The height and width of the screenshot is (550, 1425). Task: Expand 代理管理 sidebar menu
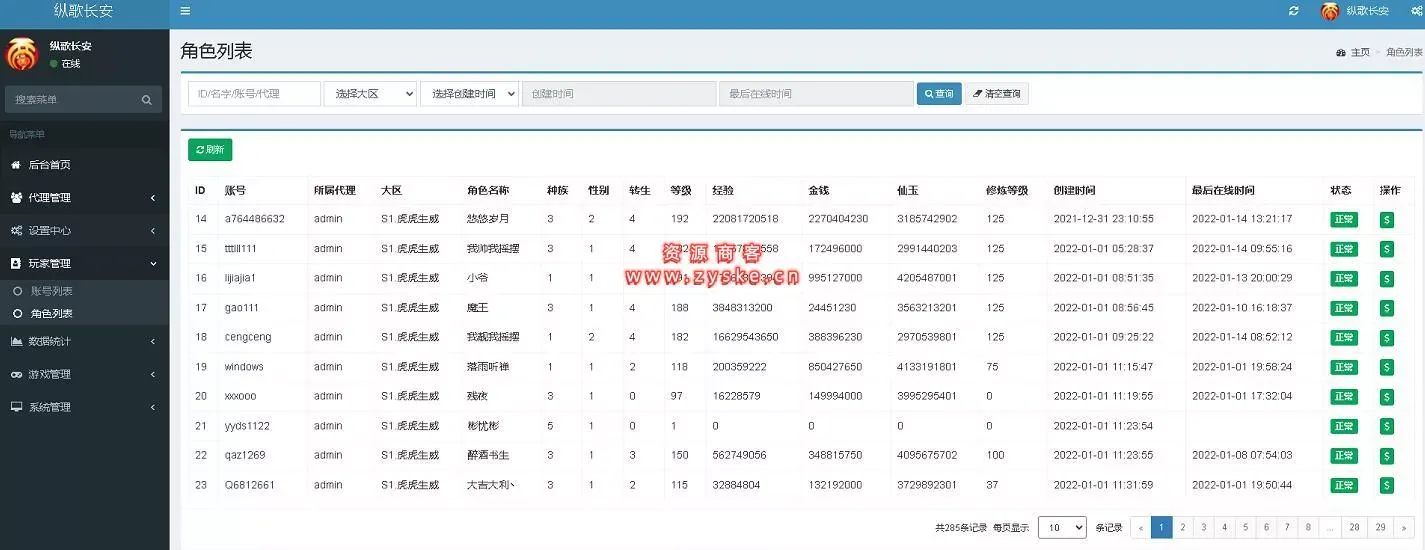click(84, 198)
